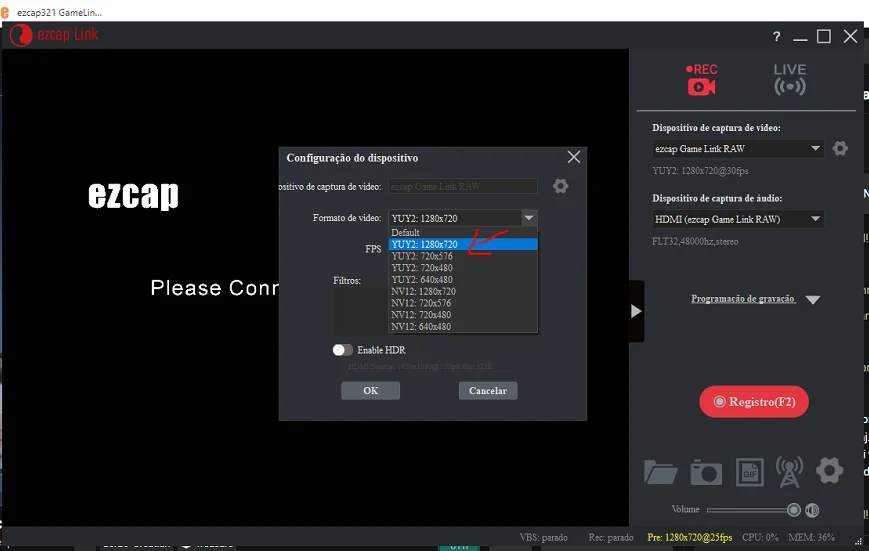Create a GIF with GIF icon
Viewport: 869px width, 551px height.
pyautogui.click(x=749, y=473)
